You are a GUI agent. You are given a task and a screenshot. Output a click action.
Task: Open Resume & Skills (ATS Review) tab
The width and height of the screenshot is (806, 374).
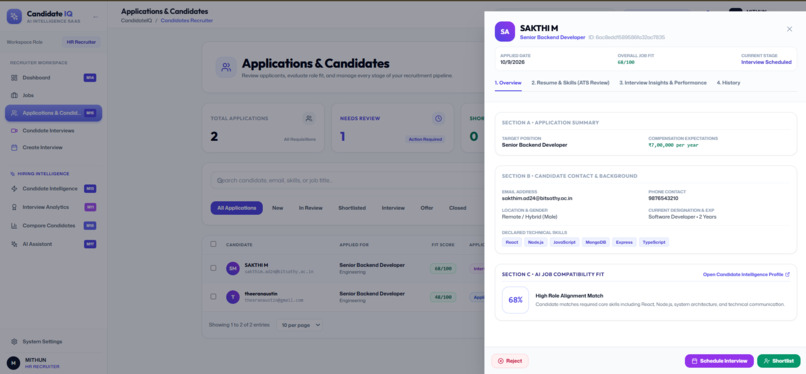tap(571, 83)
